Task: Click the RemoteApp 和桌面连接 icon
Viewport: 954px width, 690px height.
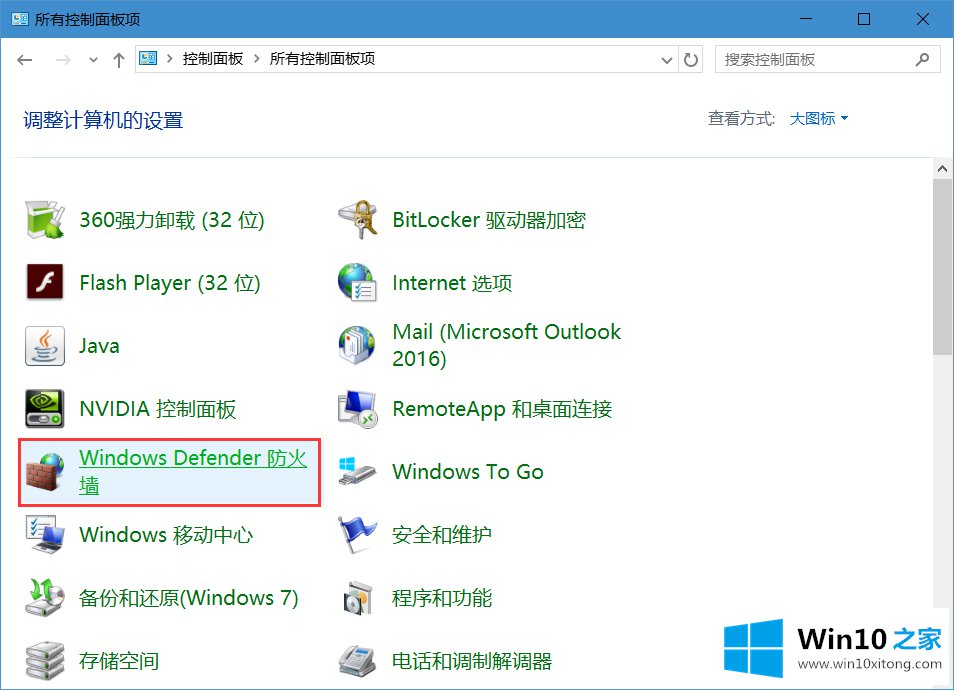Action: [358, 409]
